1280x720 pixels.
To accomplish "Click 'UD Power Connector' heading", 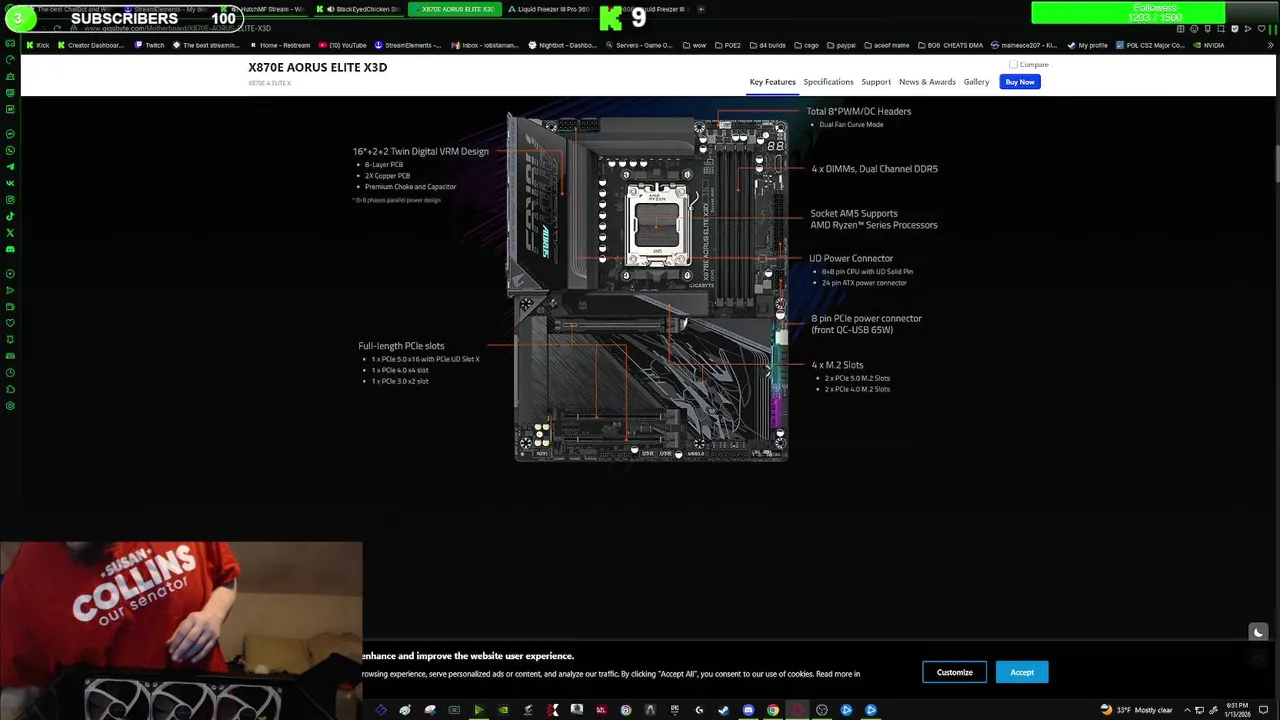I will point(850,258).
